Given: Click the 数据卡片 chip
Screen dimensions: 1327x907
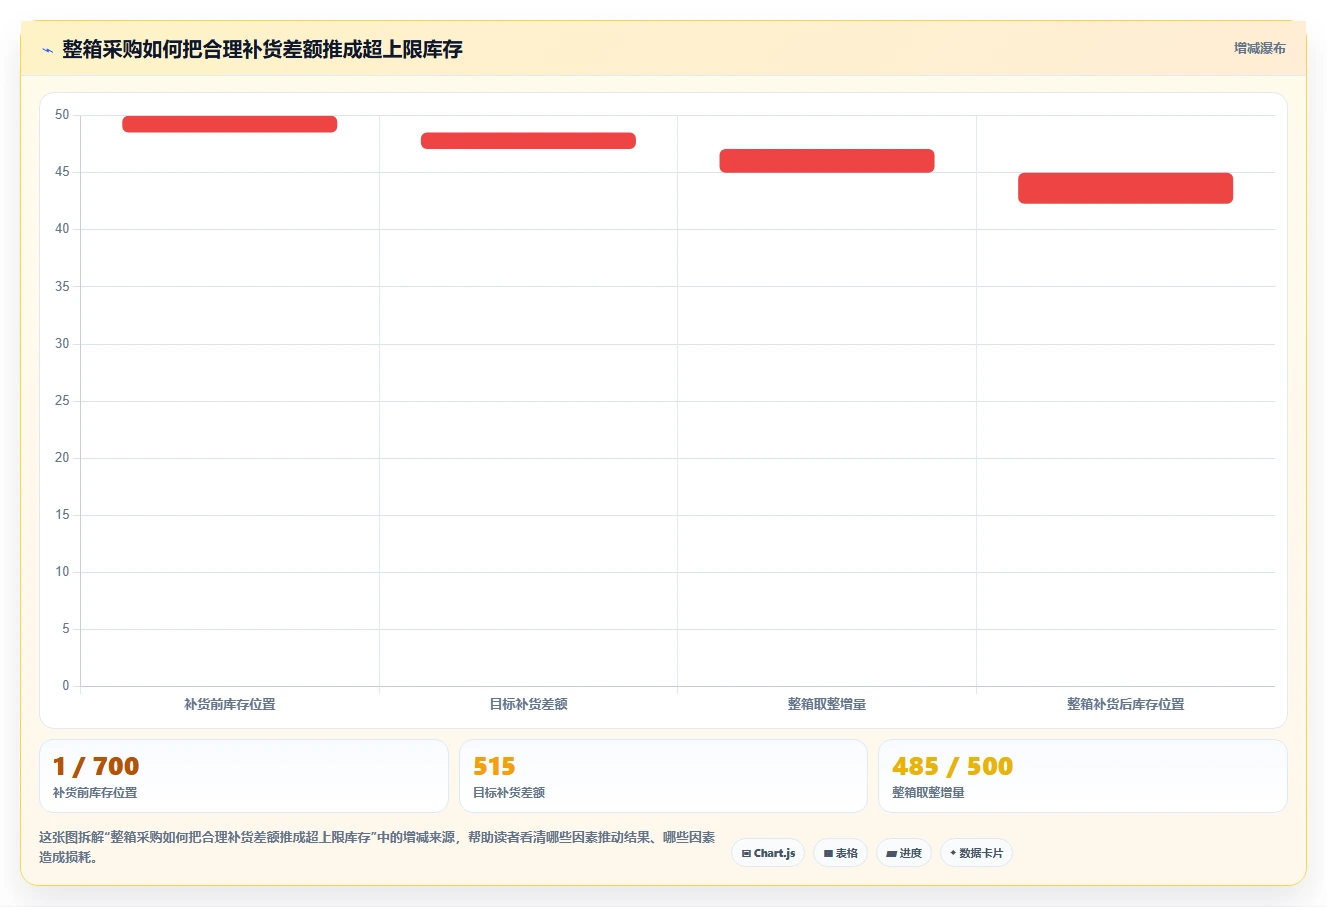Looking at the screenshot, I should (976, 853).
